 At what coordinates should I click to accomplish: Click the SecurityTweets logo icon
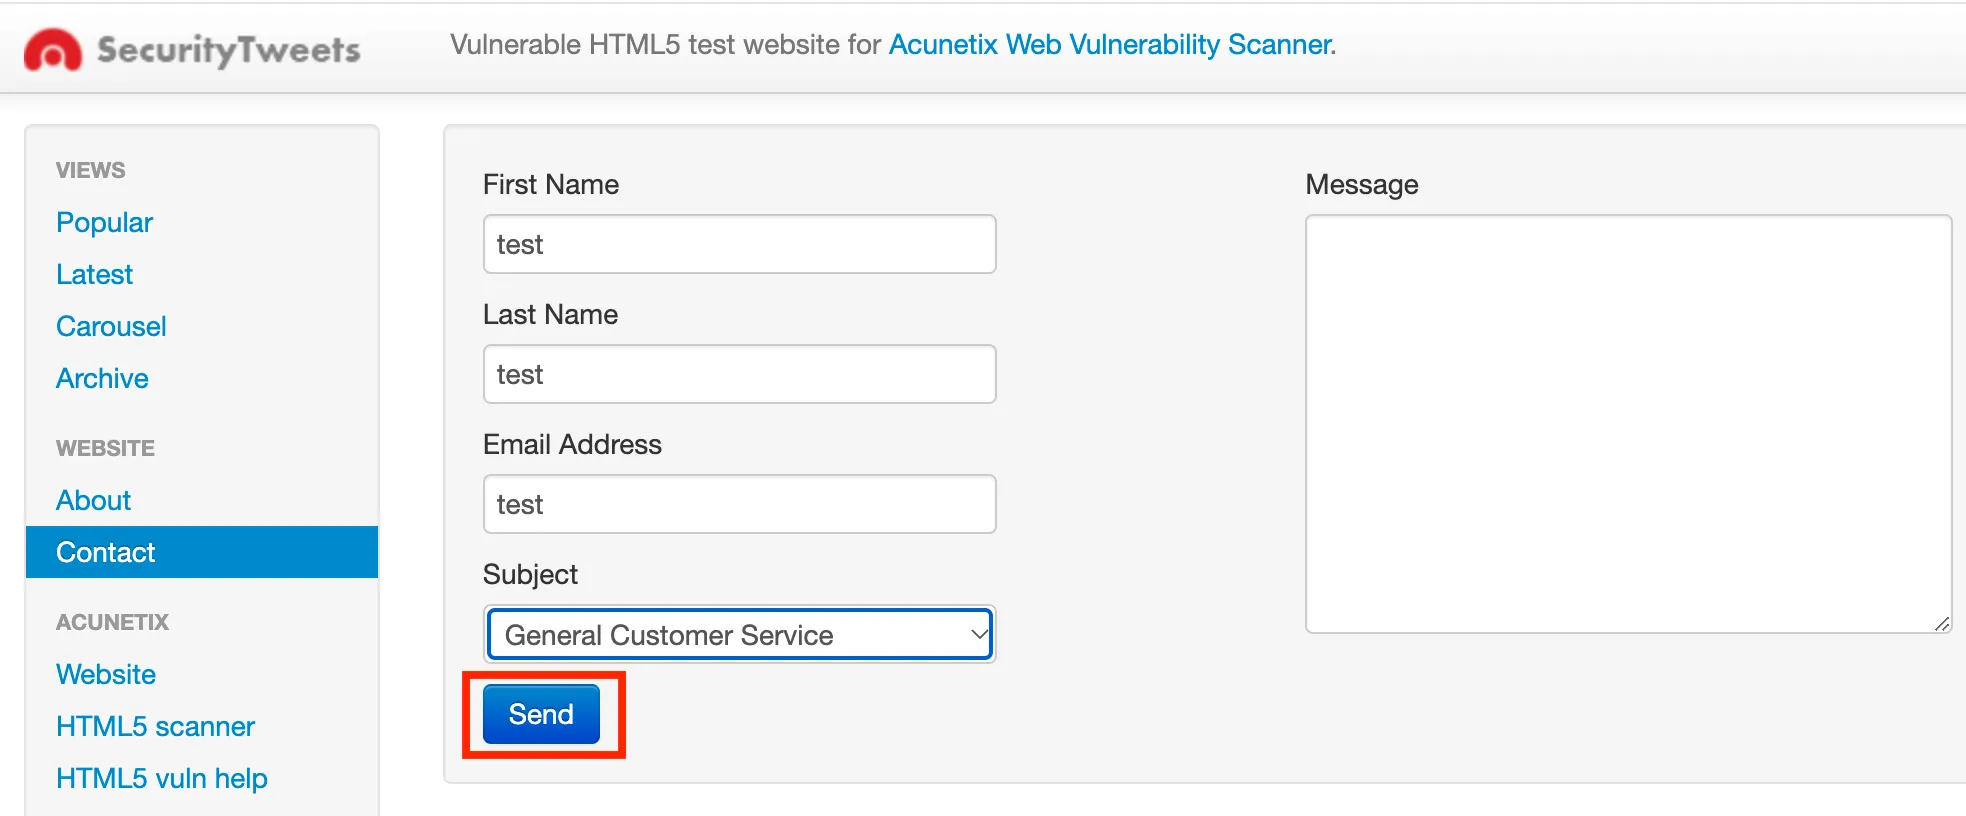pyautogui.click(x=52, y=49)
